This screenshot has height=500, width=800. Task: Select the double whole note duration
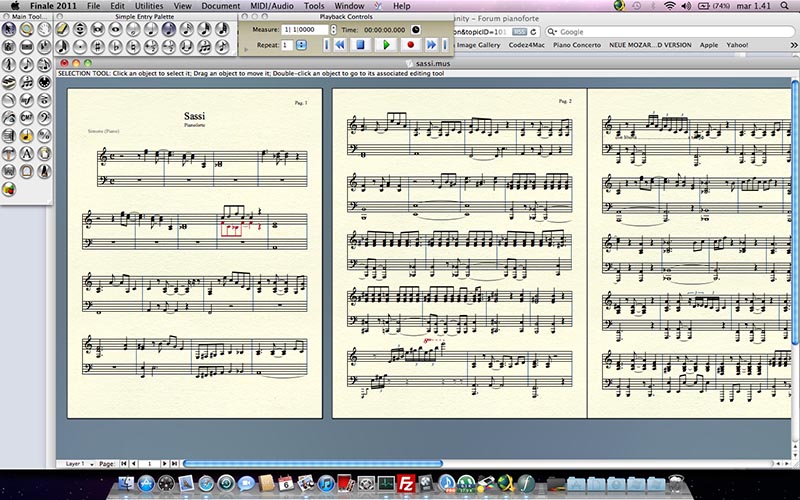coord(97,29)
